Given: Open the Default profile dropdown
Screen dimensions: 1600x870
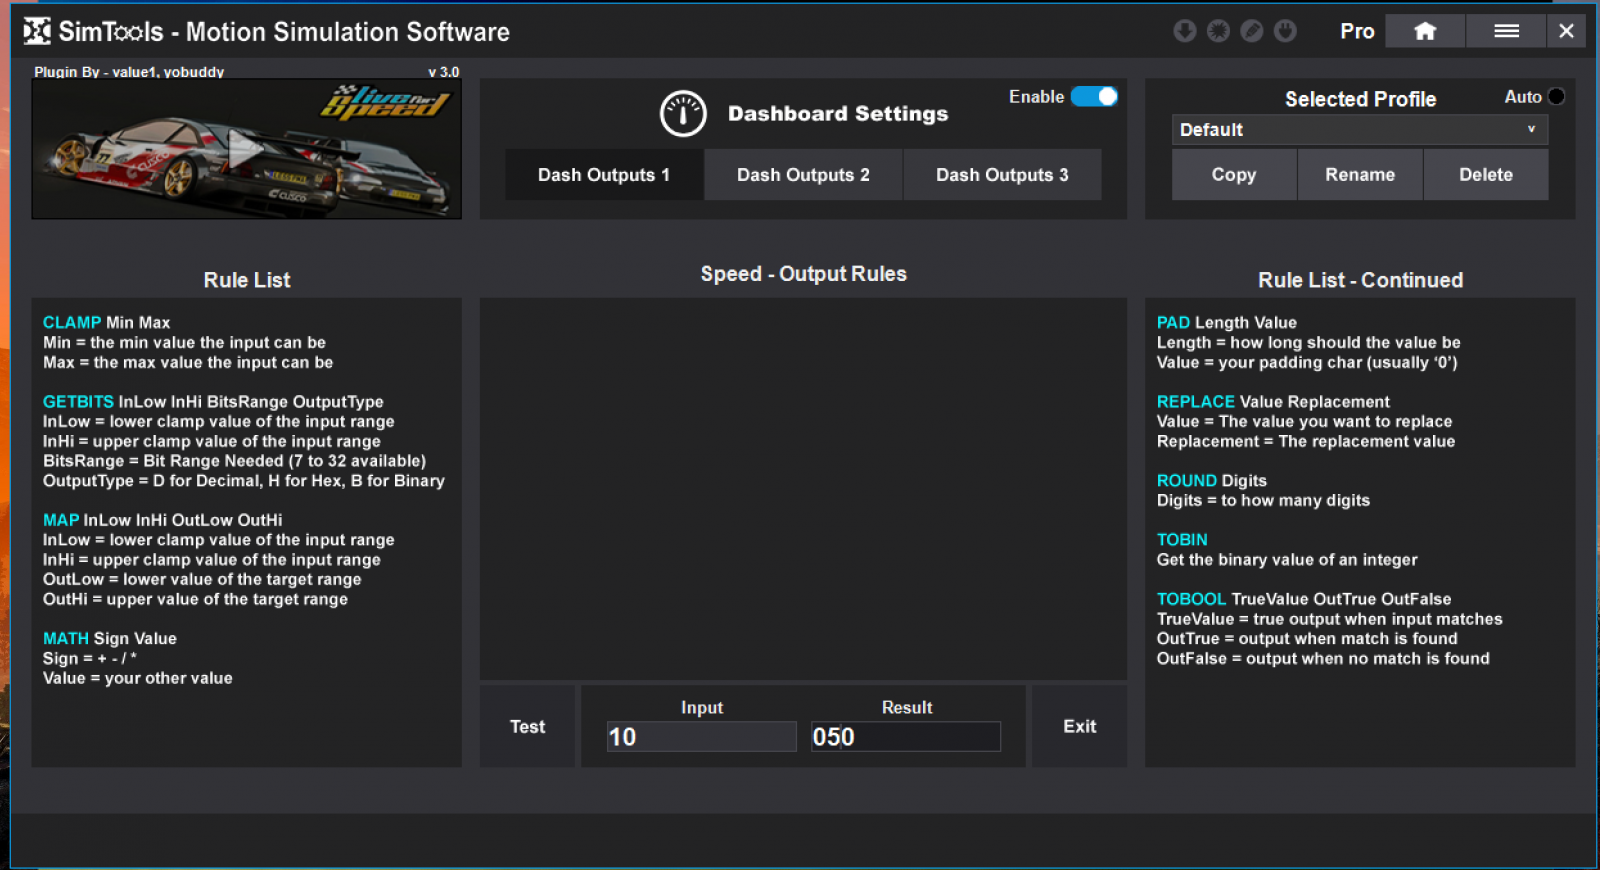Looking at the screenshot, I should (1359, 130).
